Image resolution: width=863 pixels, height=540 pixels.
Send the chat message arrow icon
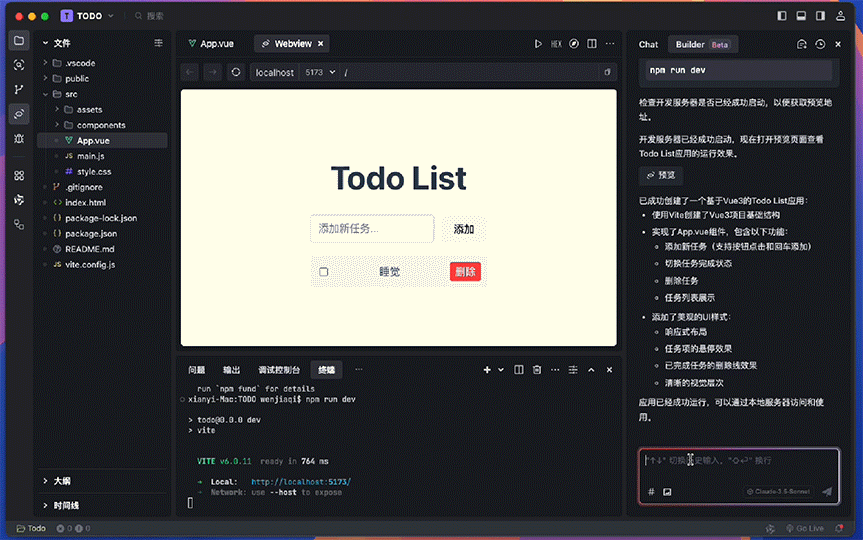pos(827,492)
